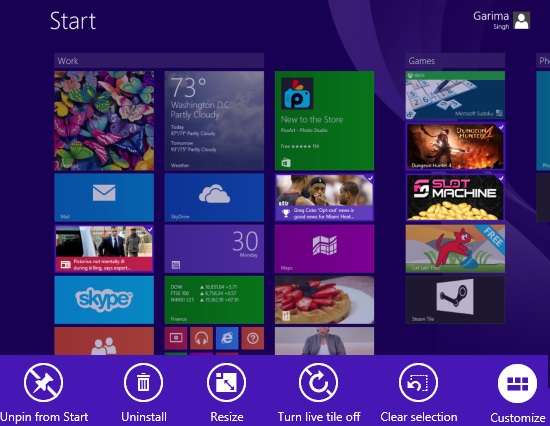Open the Mail envelope tile
The width and height of the screenshot is (550, 426).
pos(104,198)
